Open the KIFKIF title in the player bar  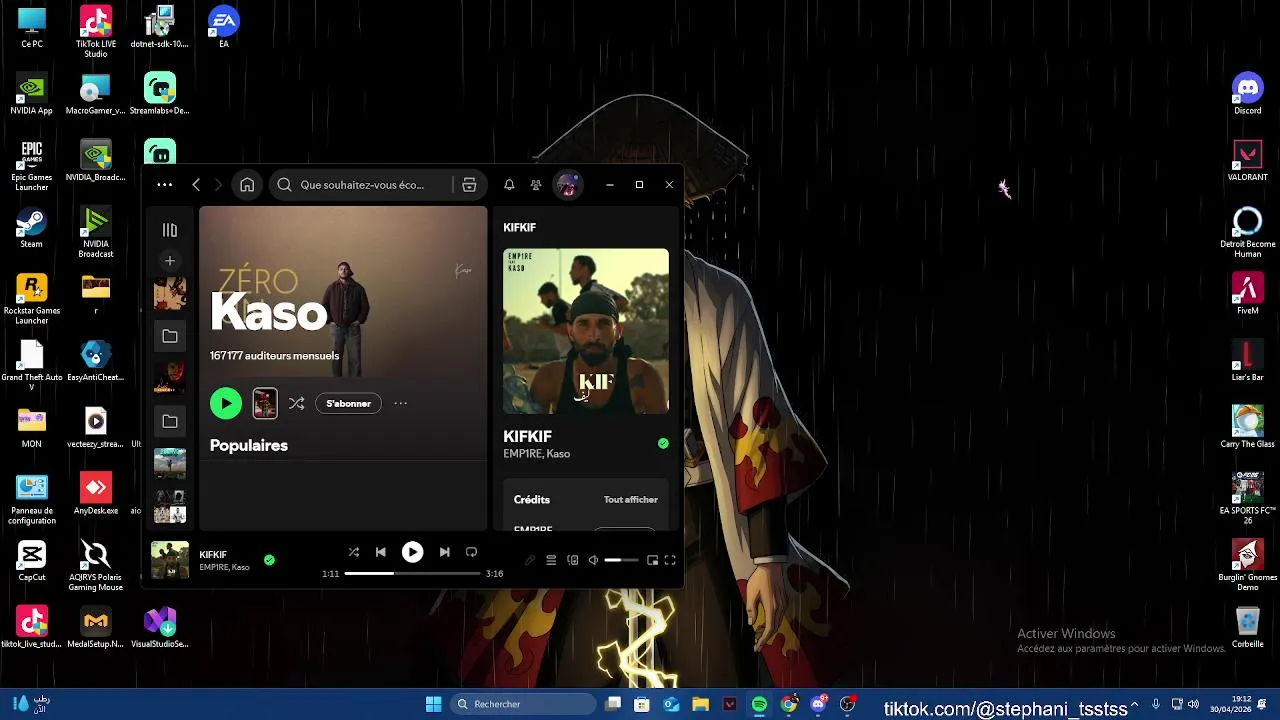(x=213, y=554)
